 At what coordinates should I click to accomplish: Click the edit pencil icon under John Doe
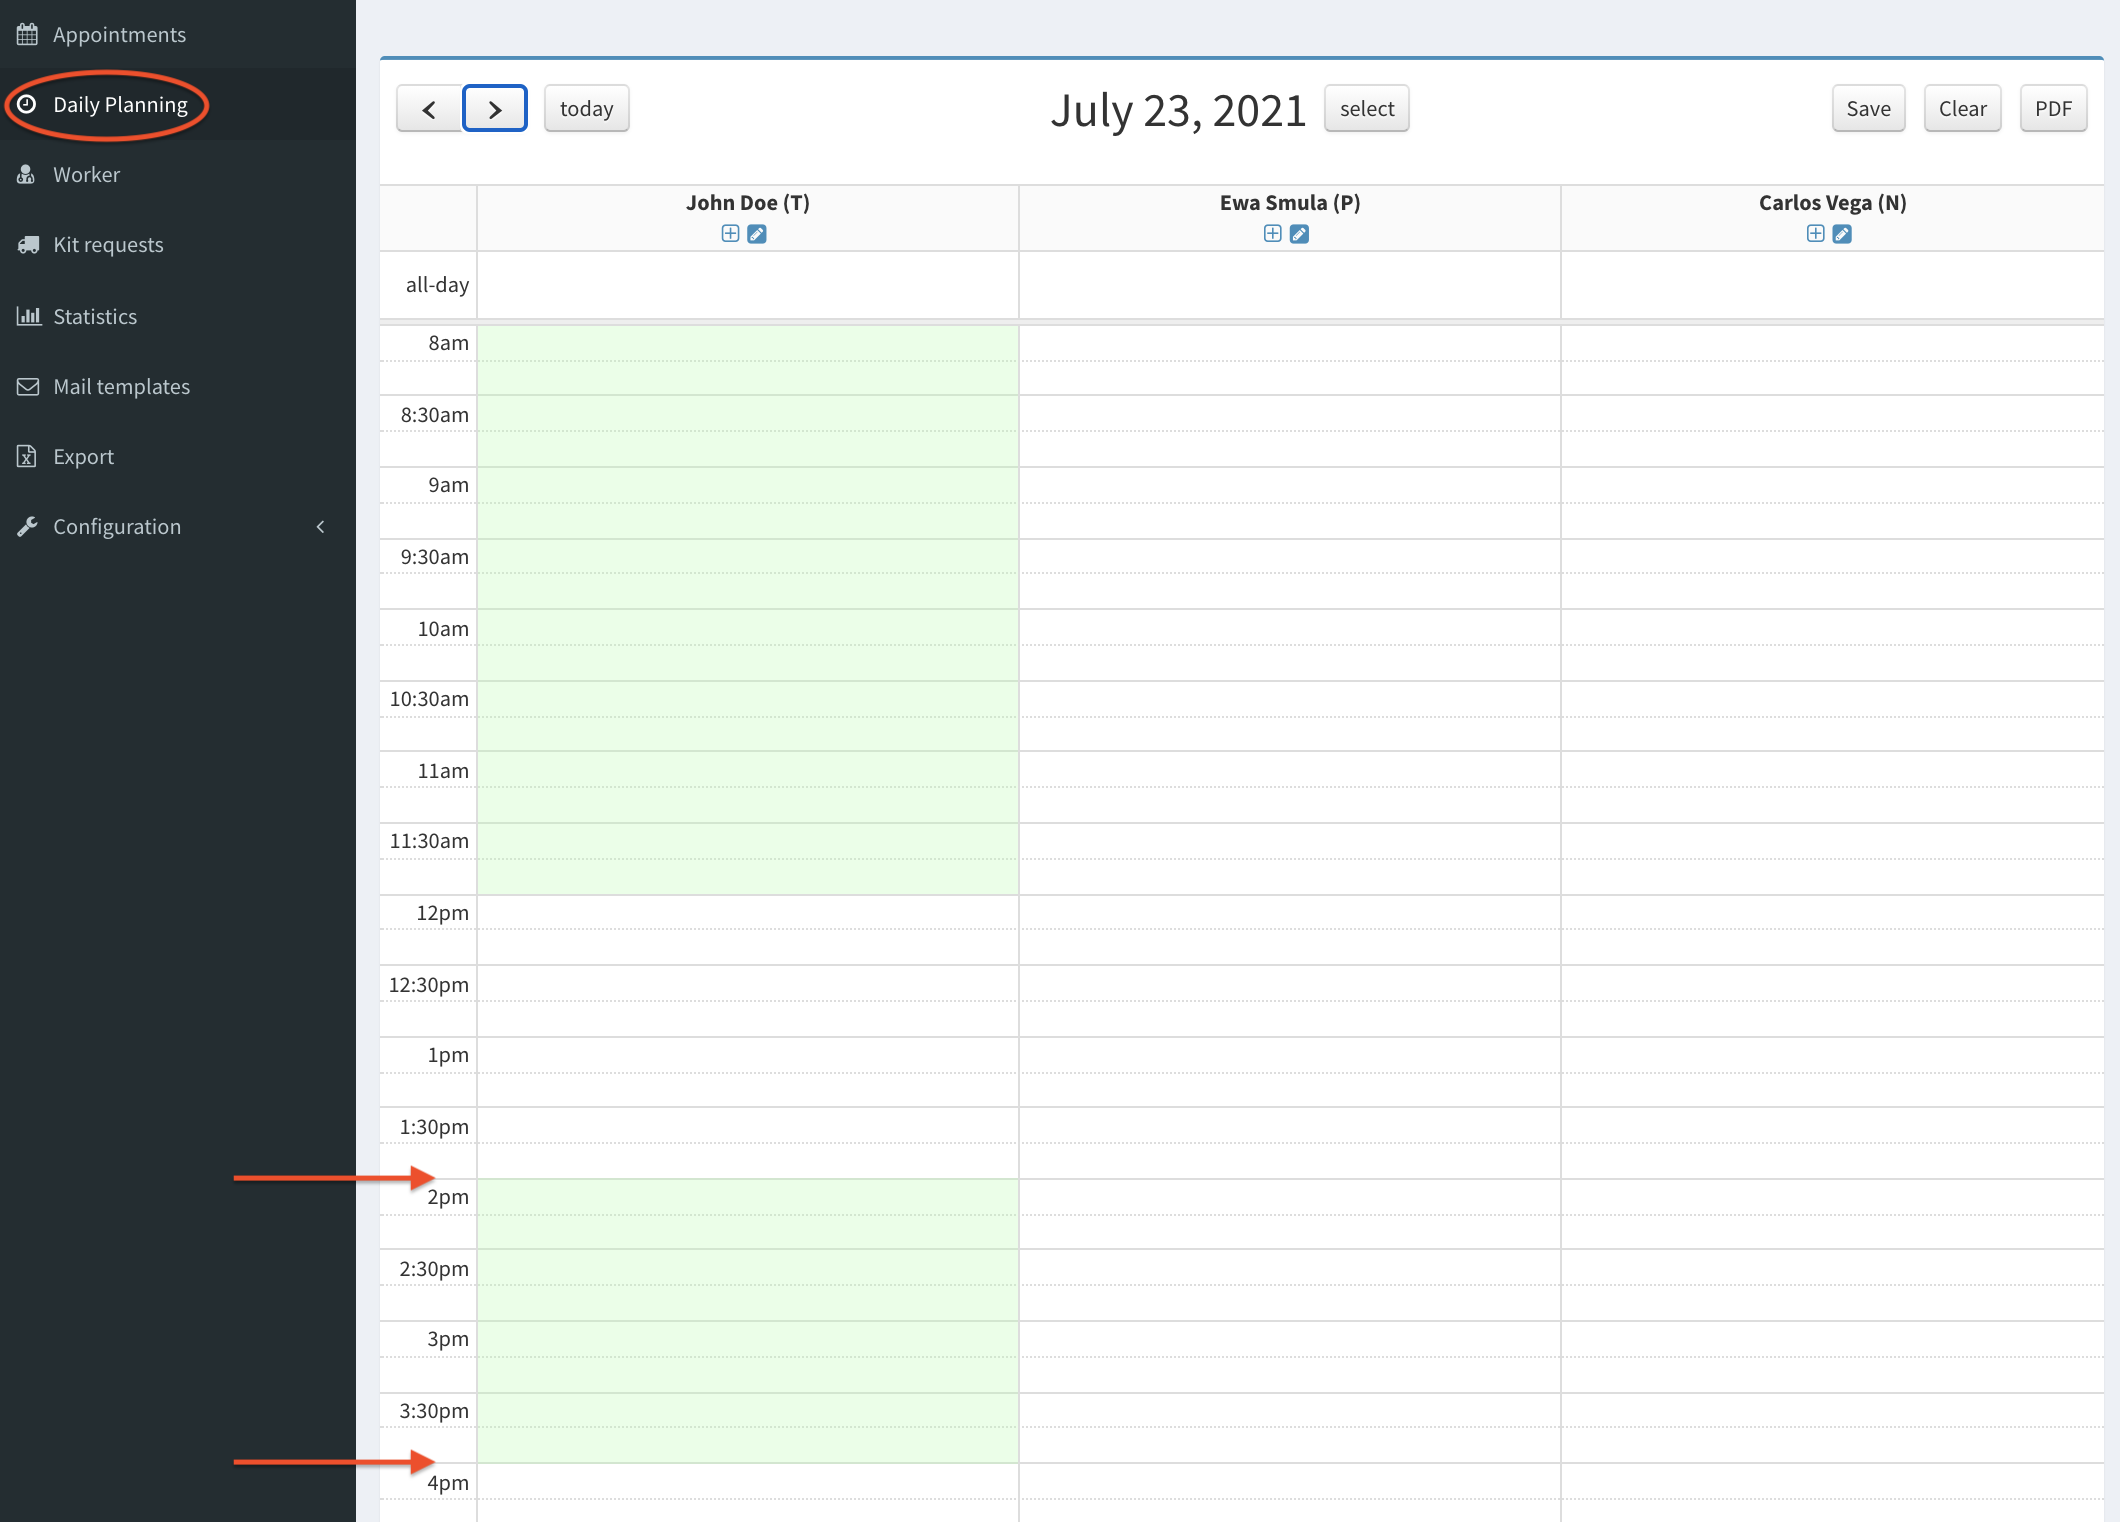(757, 234)
